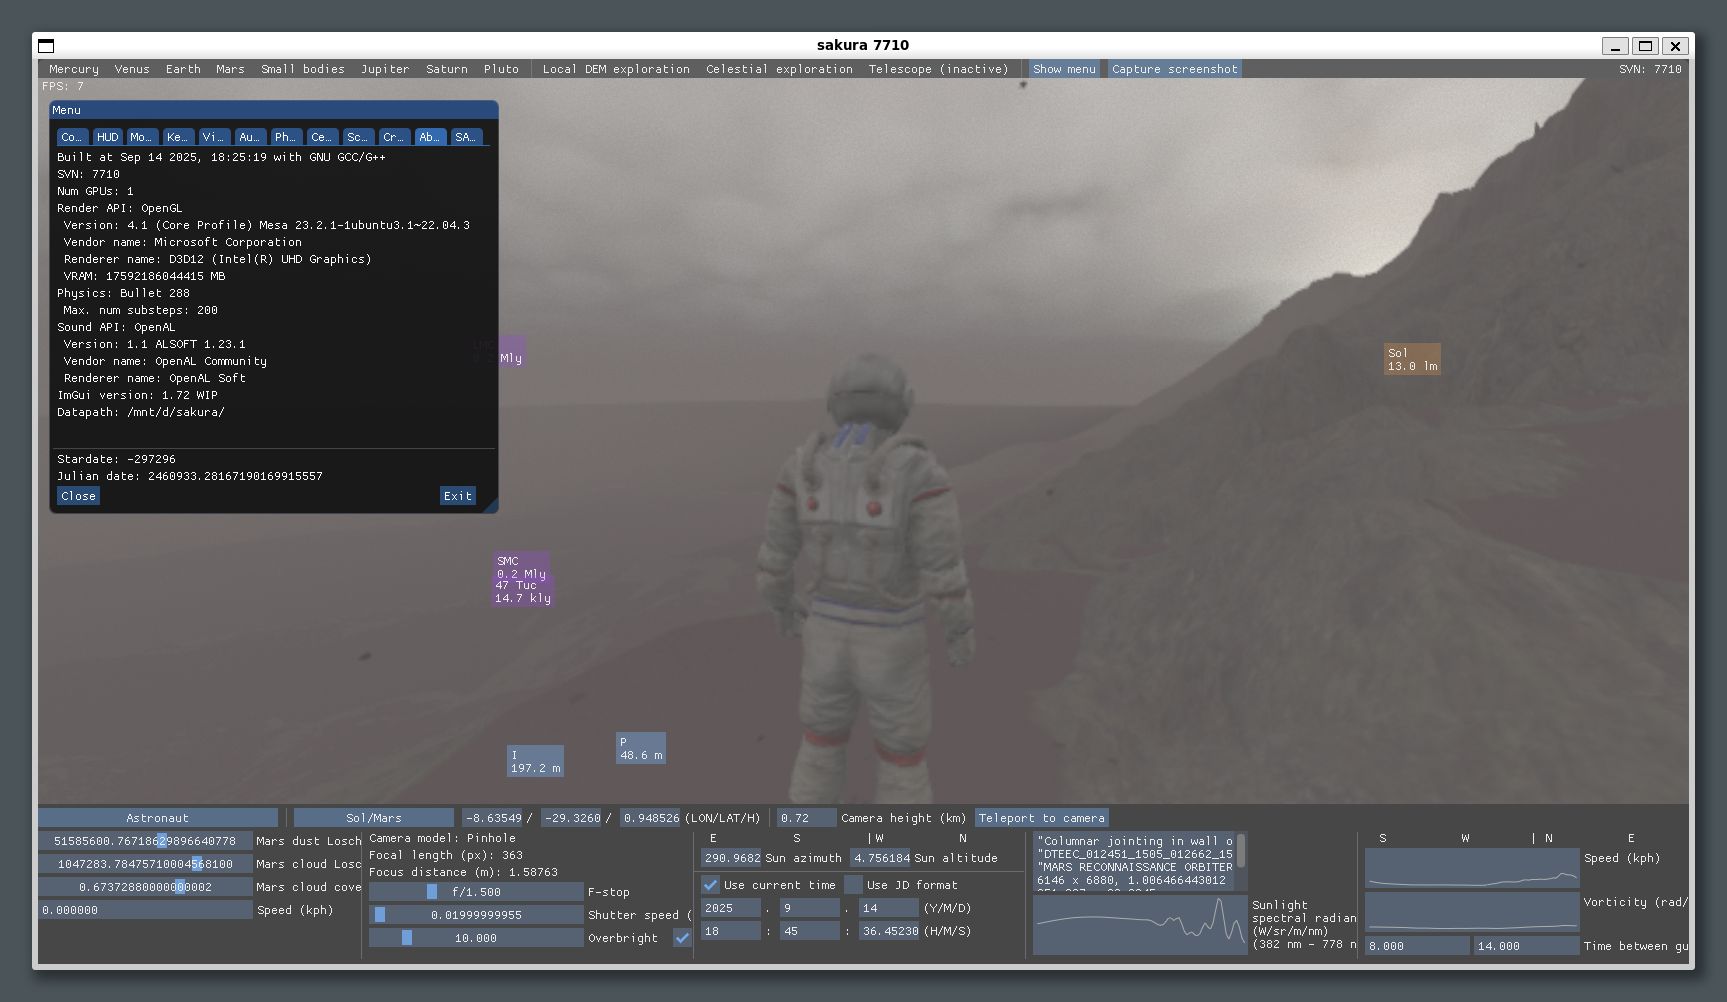Select the Ab... tab in Menu window
This screenshot has height=1002, width=1727.
pyautogui.click(x=430, y=137)
